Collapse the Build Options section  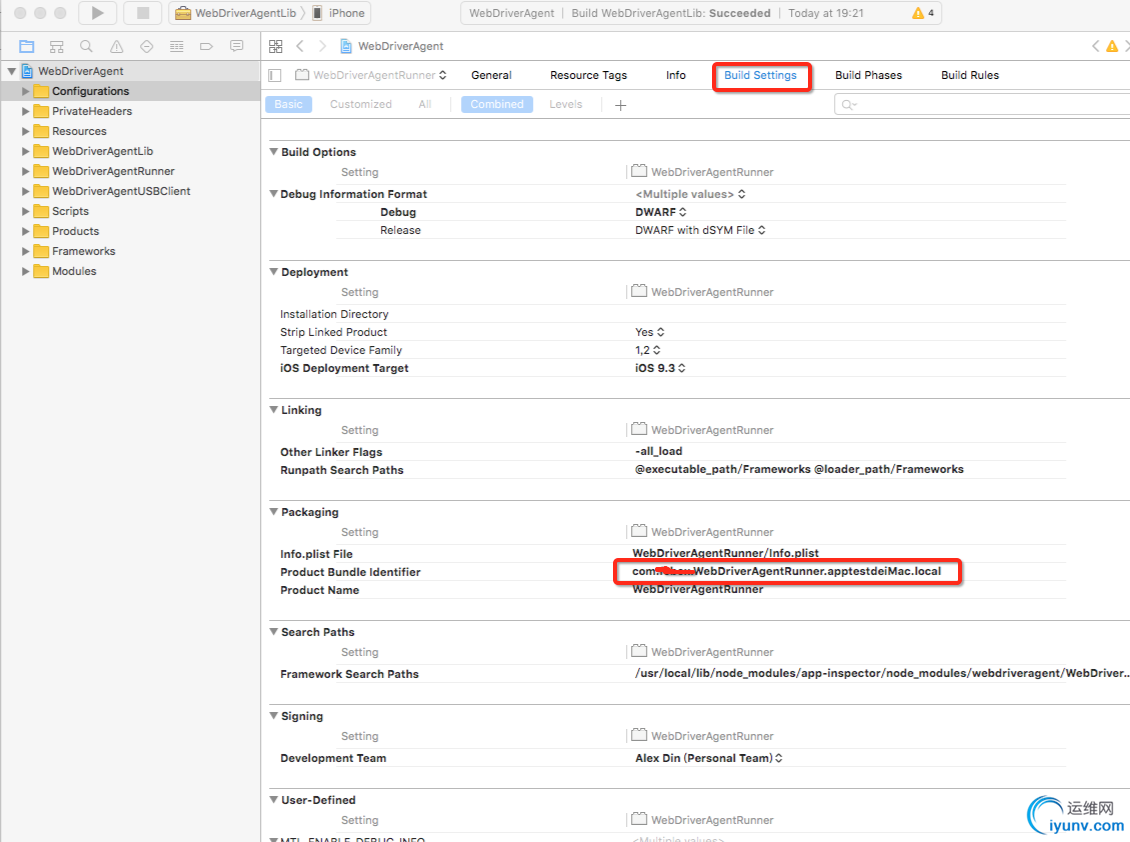(x=274, y=151)
